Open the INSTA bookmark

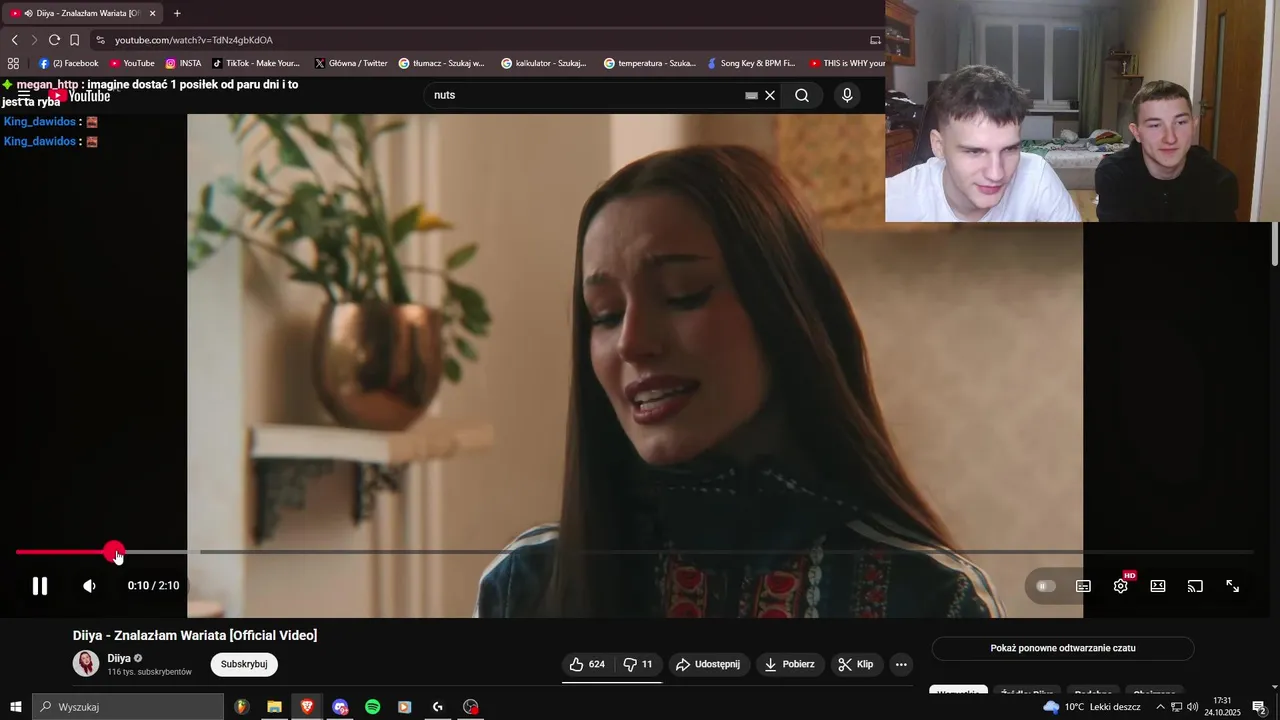[183, 63]
